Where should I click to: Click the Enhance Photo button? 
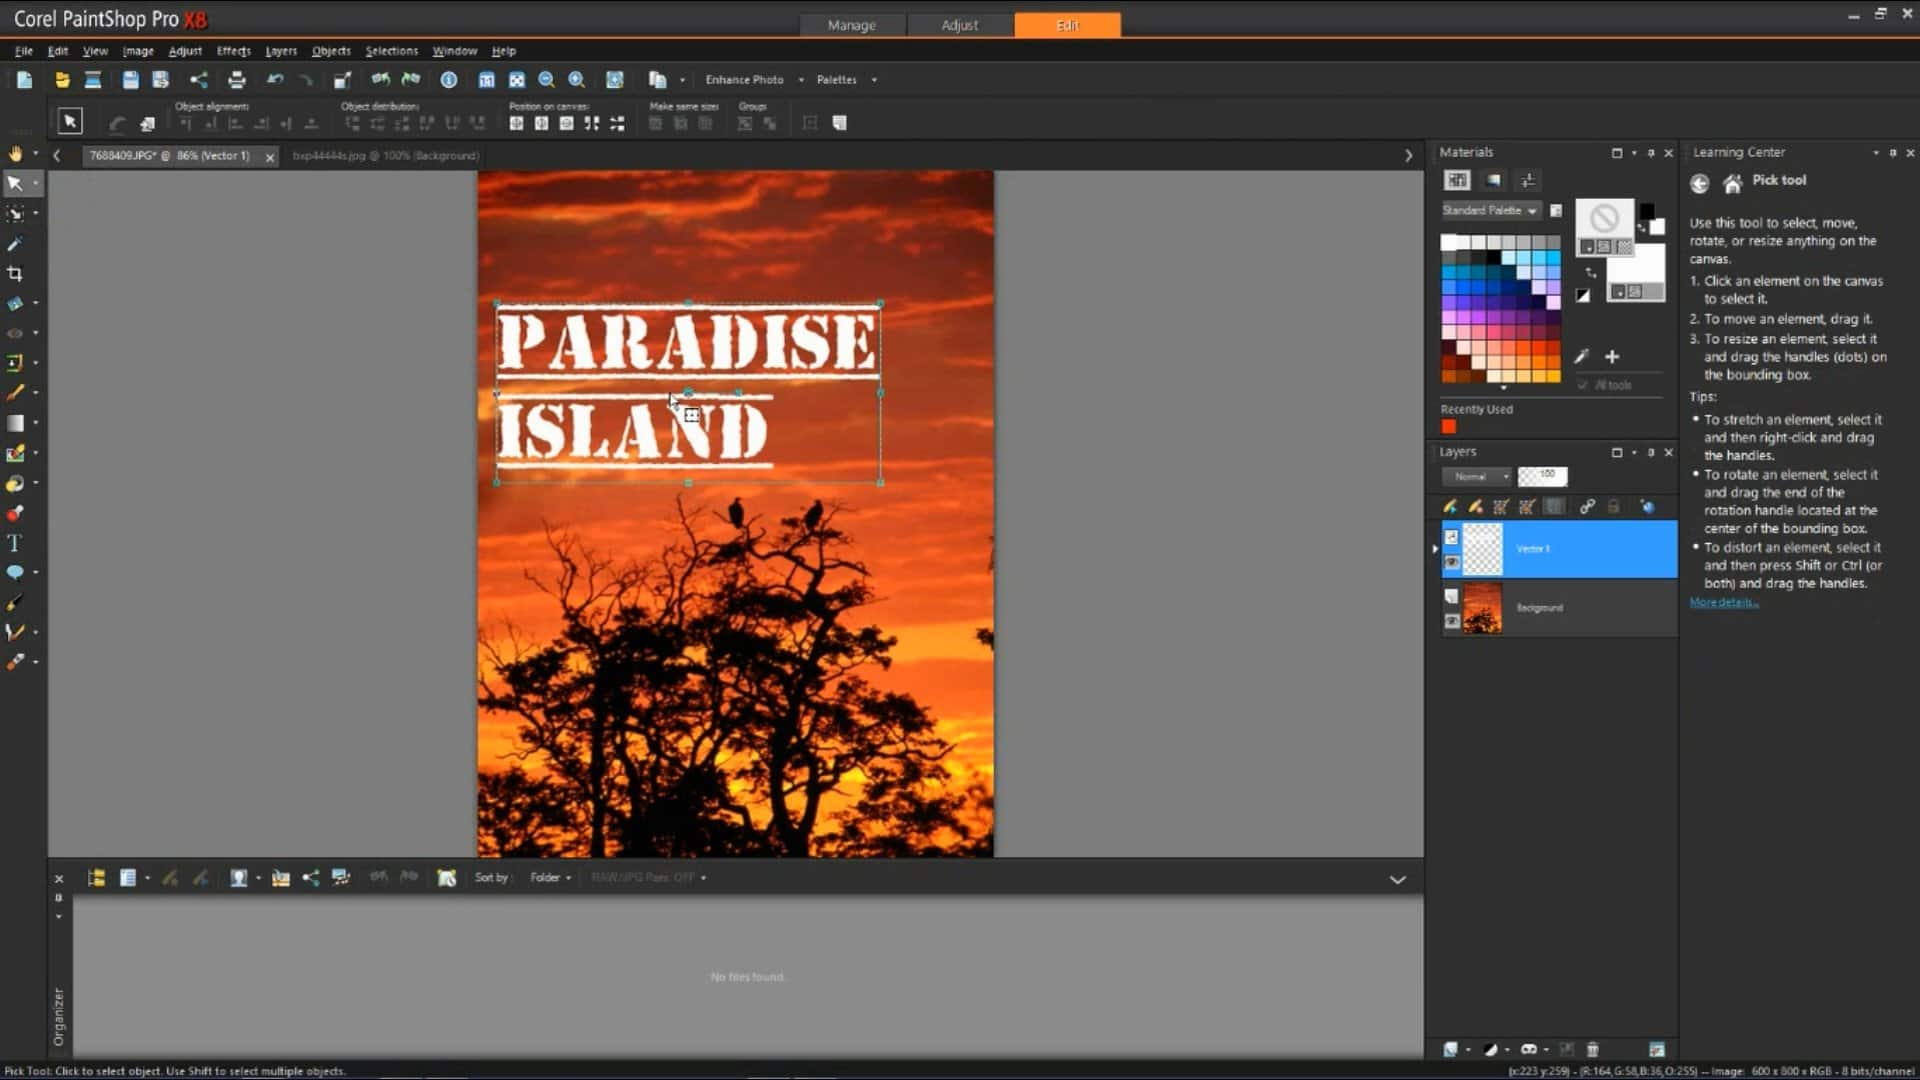744,79
